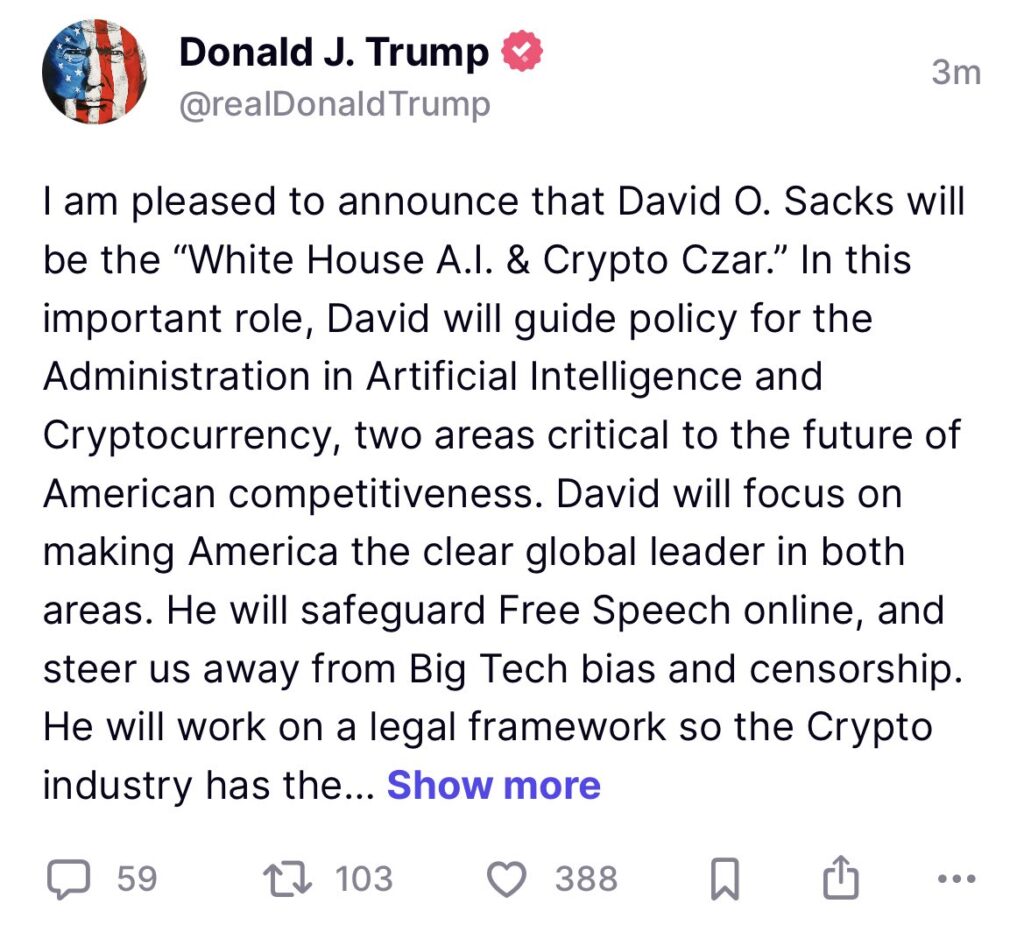Like the post with the heart icon

coord(507,879)
